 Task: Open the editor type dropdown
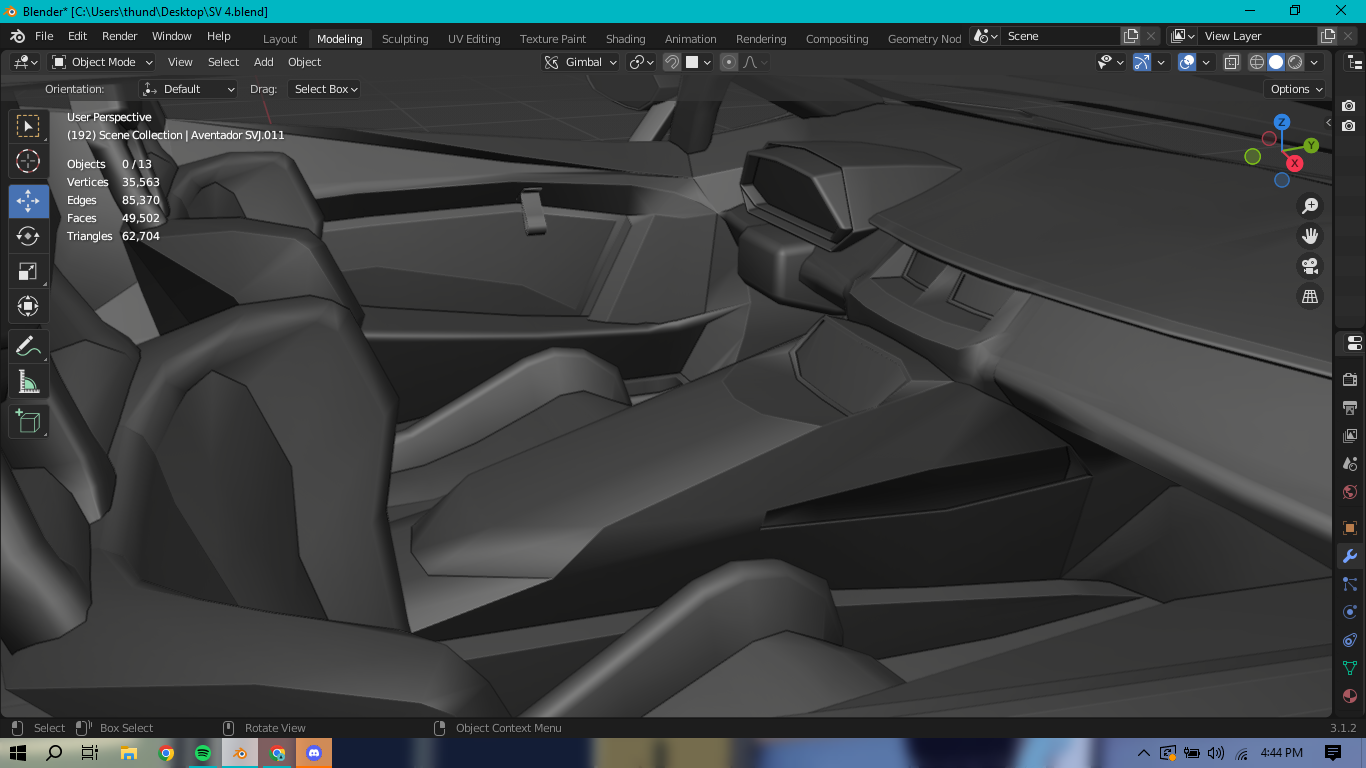(25, 62)
